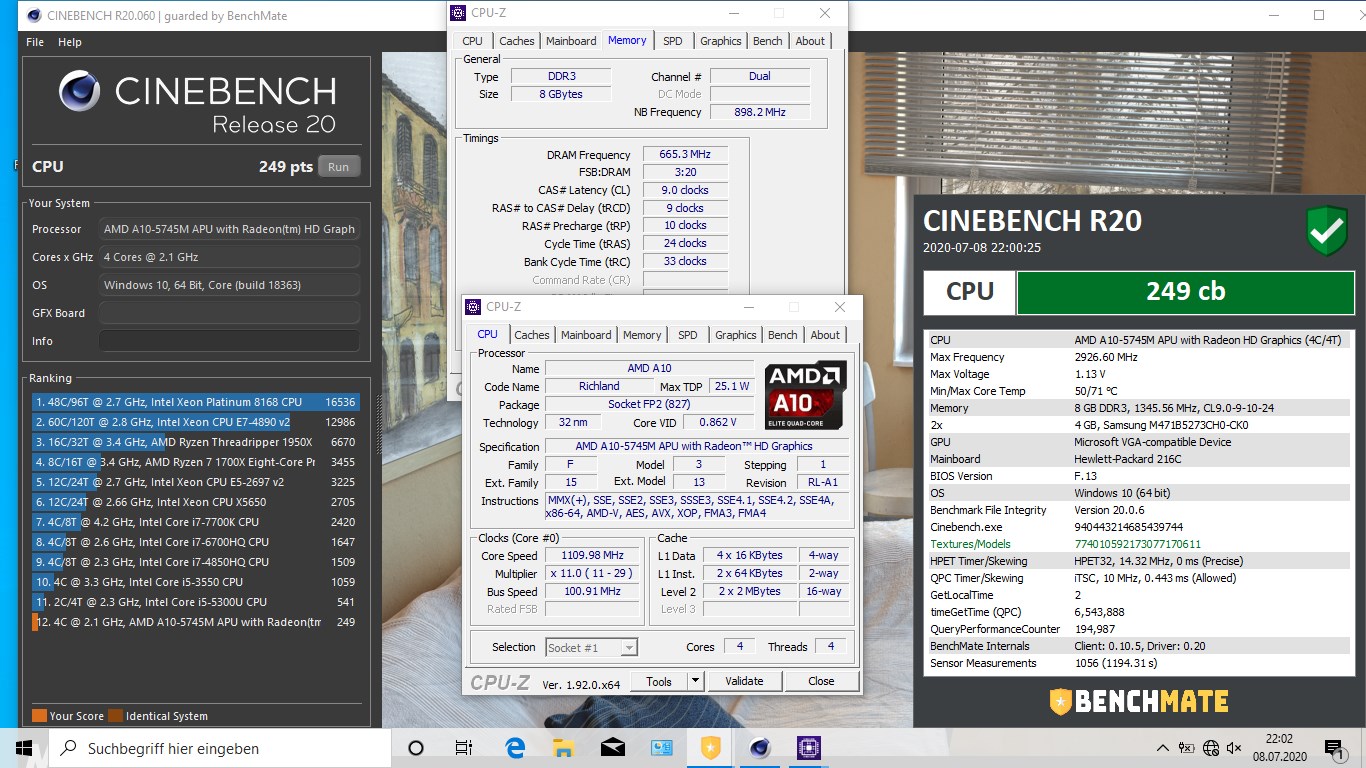Screen dimensions: 1366x768
Task: Click the Cinebench title bar app icon
Action: 34,15
